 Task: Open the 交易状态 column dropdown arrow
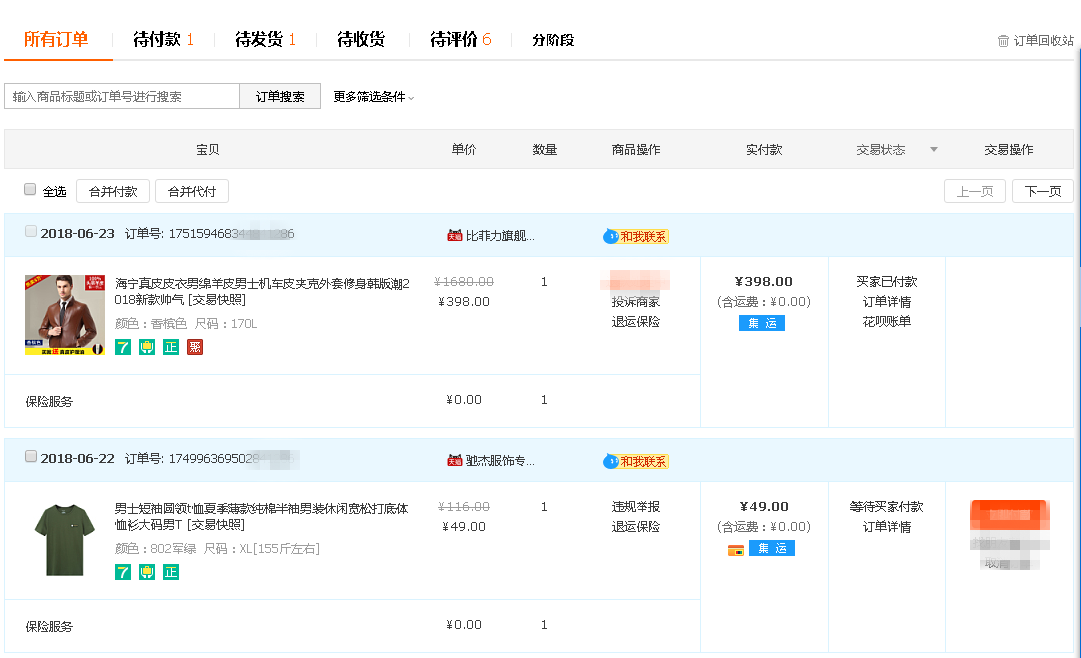[934, 150]
